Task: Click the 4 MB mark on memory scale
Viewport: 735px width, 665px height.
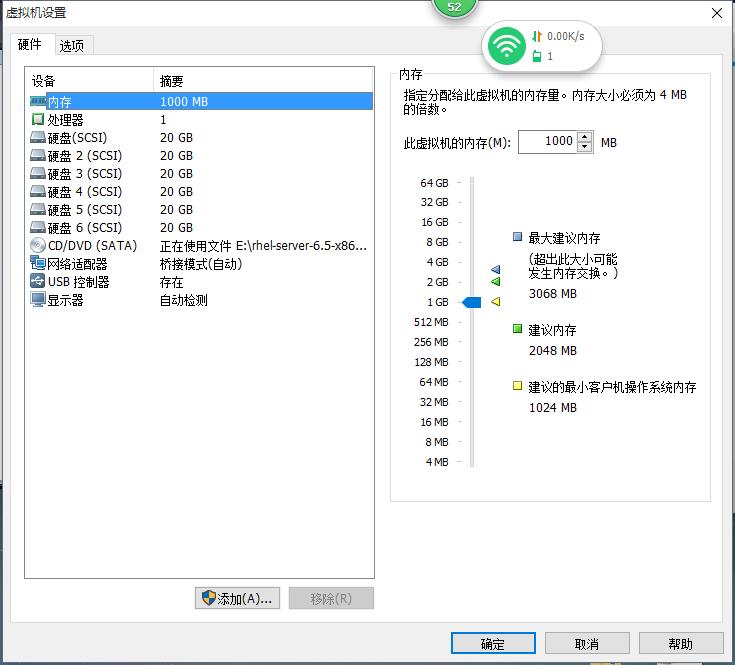Action: tap(437, 462)
